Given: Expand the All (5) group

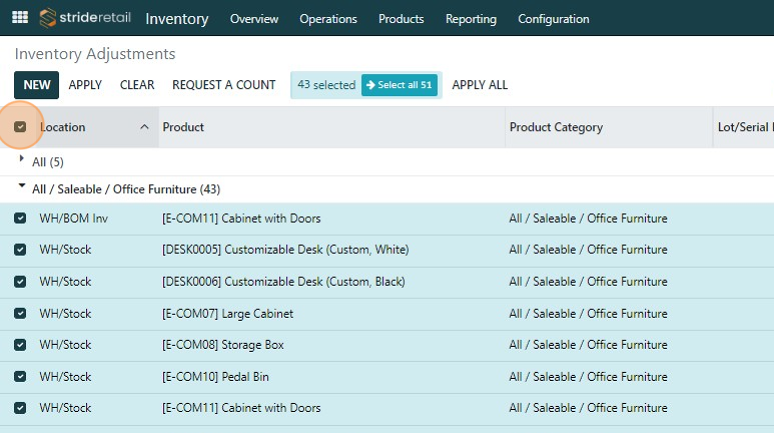Looking at the screenshot, I should click(x=23, y=160).
